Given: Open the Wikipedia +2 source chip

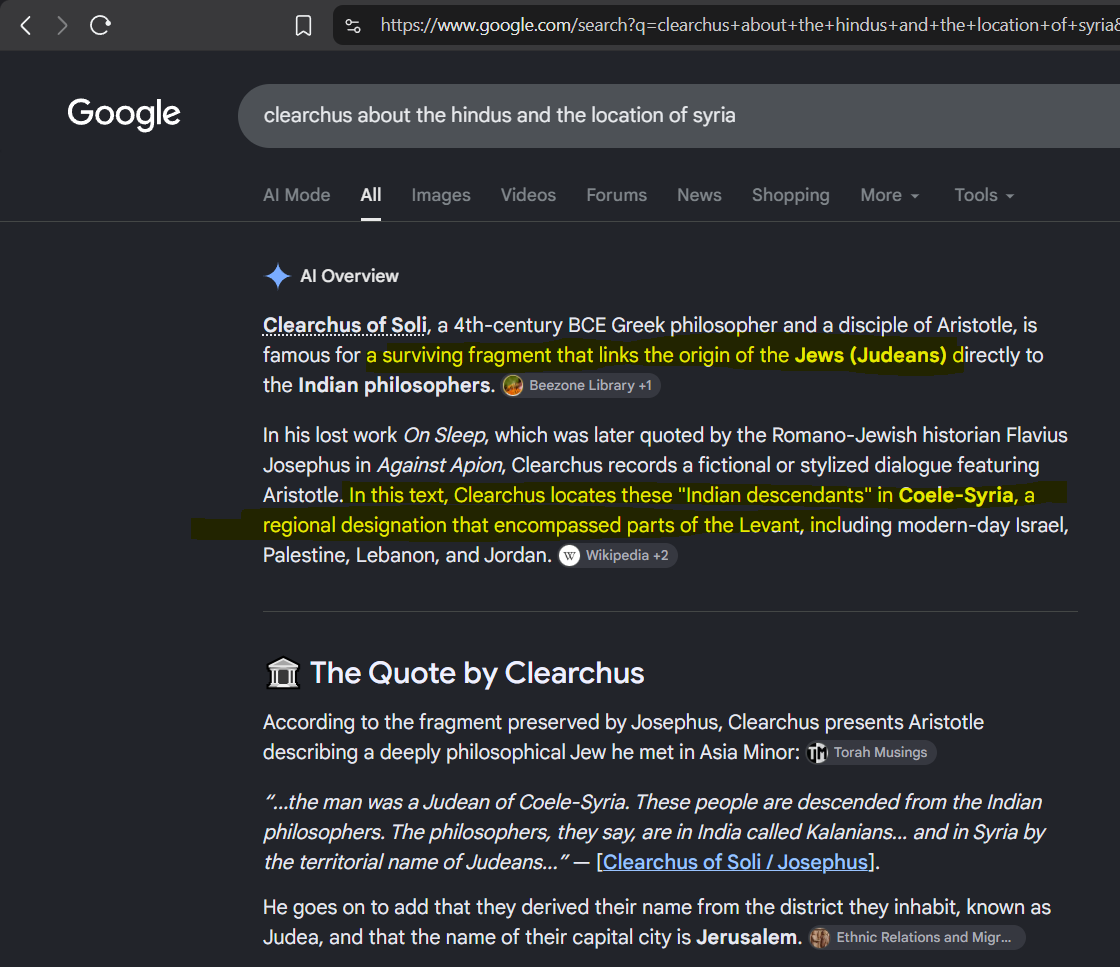Looking at the screenshot, I should click(x=617, y=555).
